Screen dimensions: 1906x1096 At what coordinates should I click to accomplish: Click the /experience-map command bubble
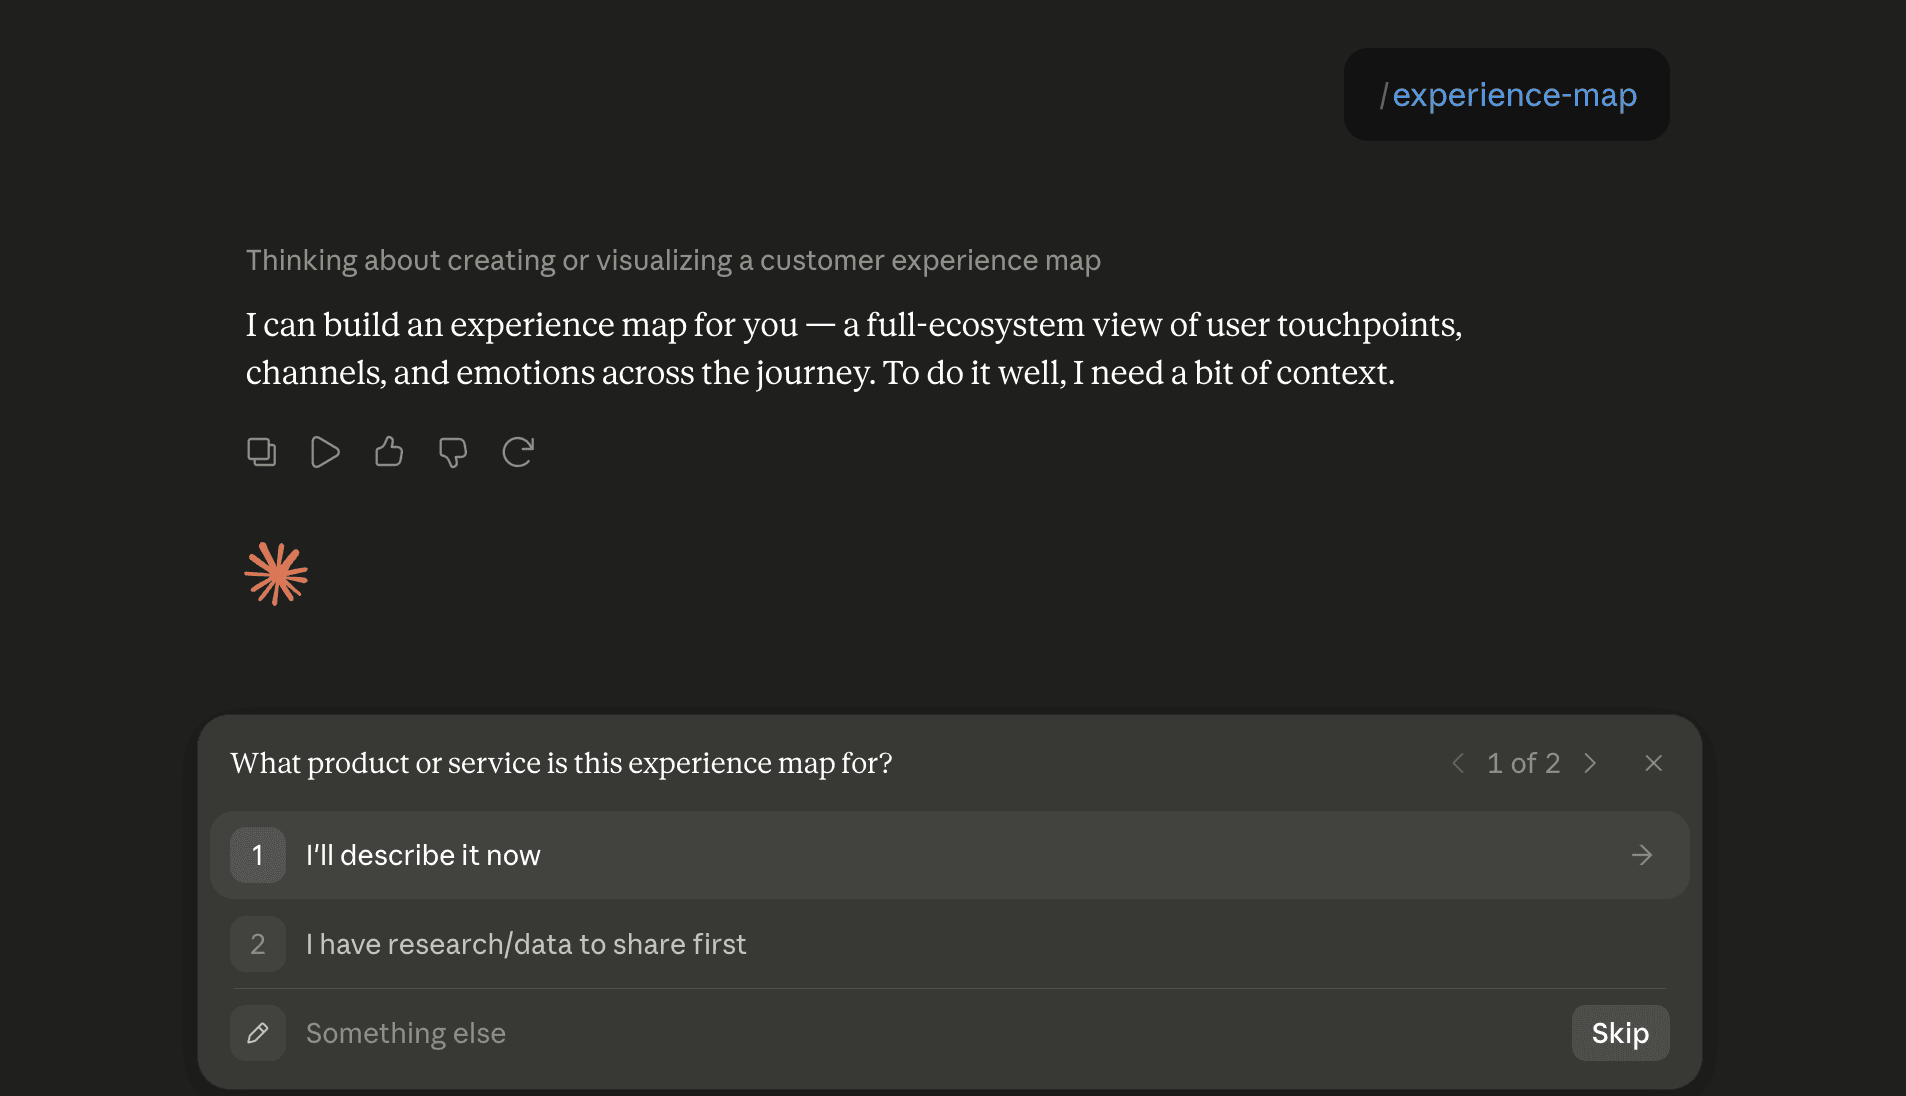click(1507, 95)
